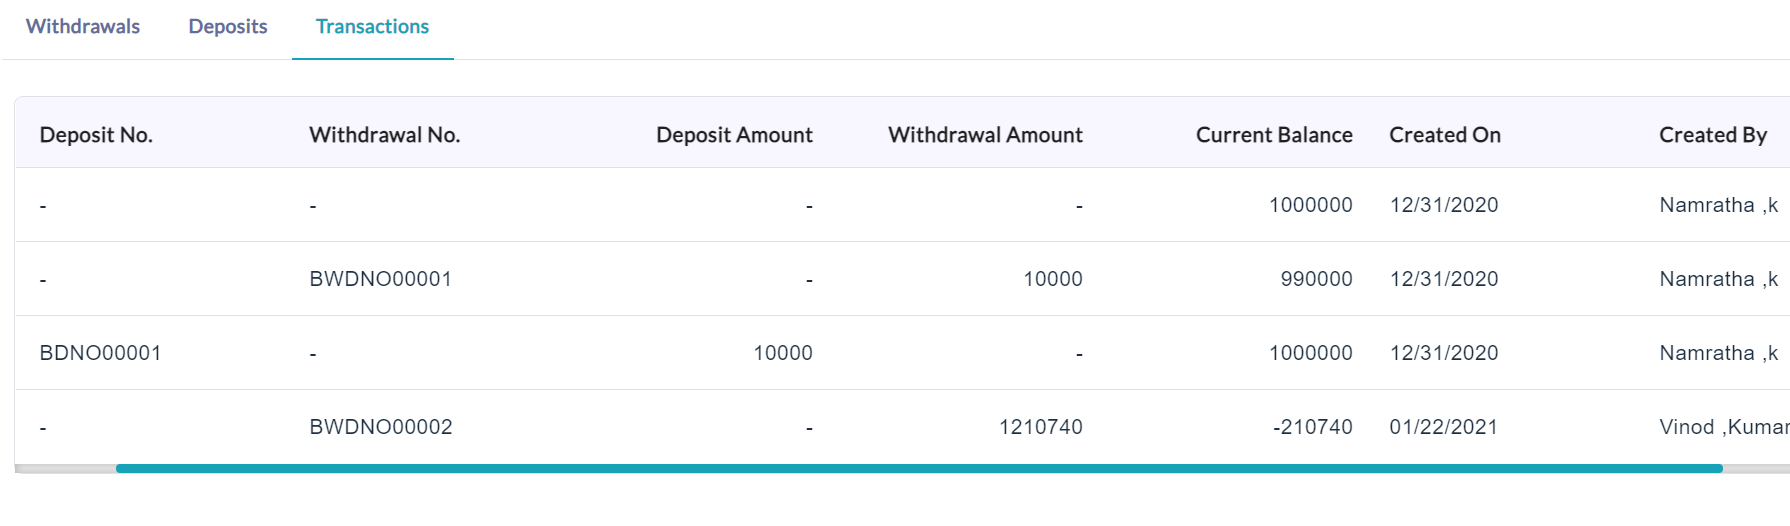
Task: Click the Deposit Amount column header
Action: click(734, 135)
